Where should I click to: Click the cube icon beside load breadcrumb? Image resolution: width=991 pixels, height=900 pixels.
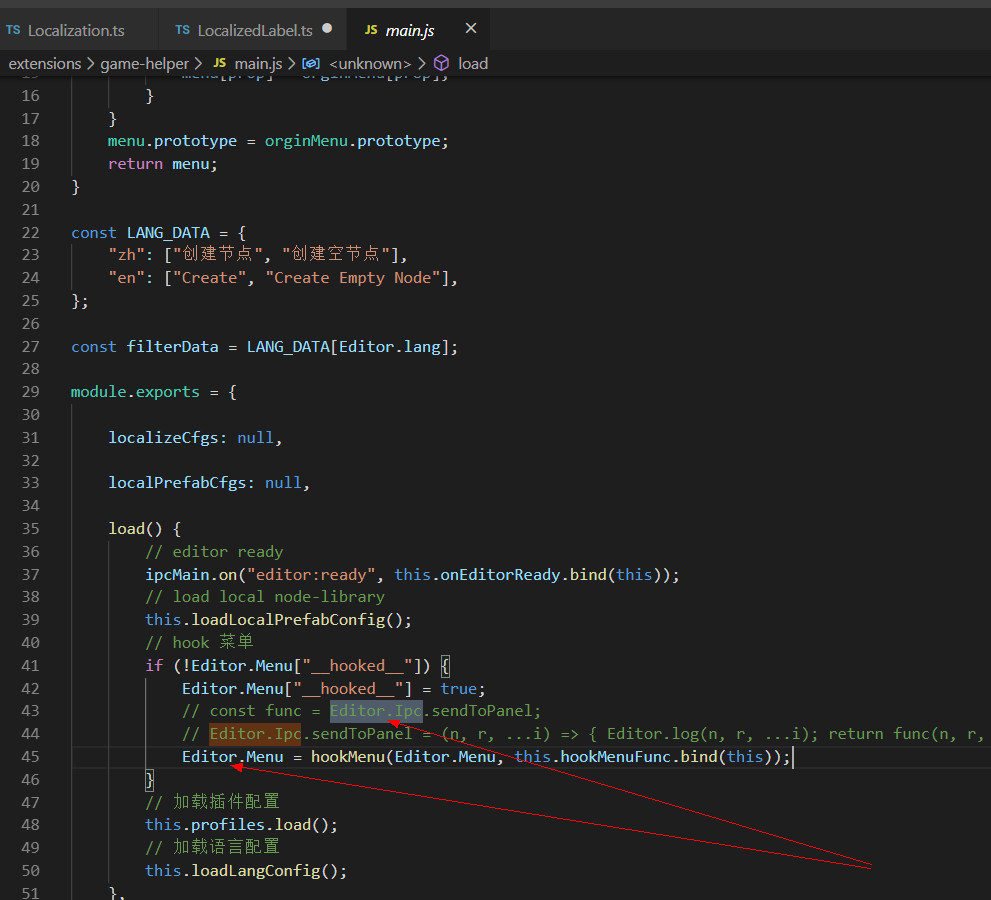[x=441, y=63]
